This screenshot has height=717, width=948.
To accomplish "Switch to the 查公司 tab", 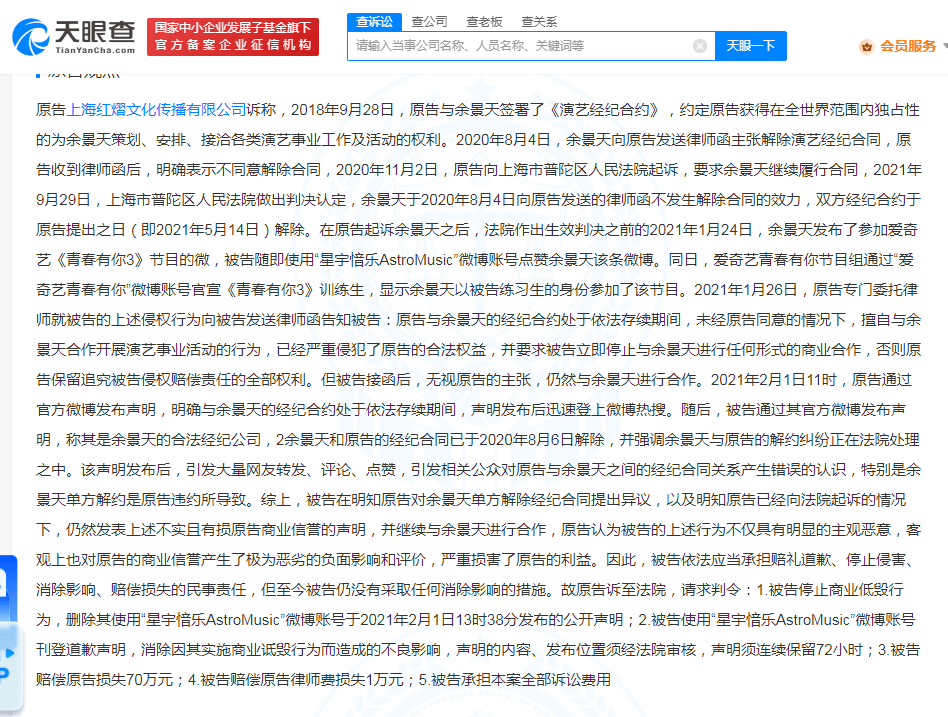I will click(429, 22).
